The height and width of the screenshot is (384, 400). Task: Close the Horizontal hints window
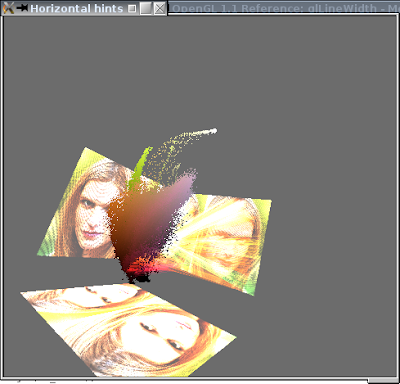tap(160, 8)
